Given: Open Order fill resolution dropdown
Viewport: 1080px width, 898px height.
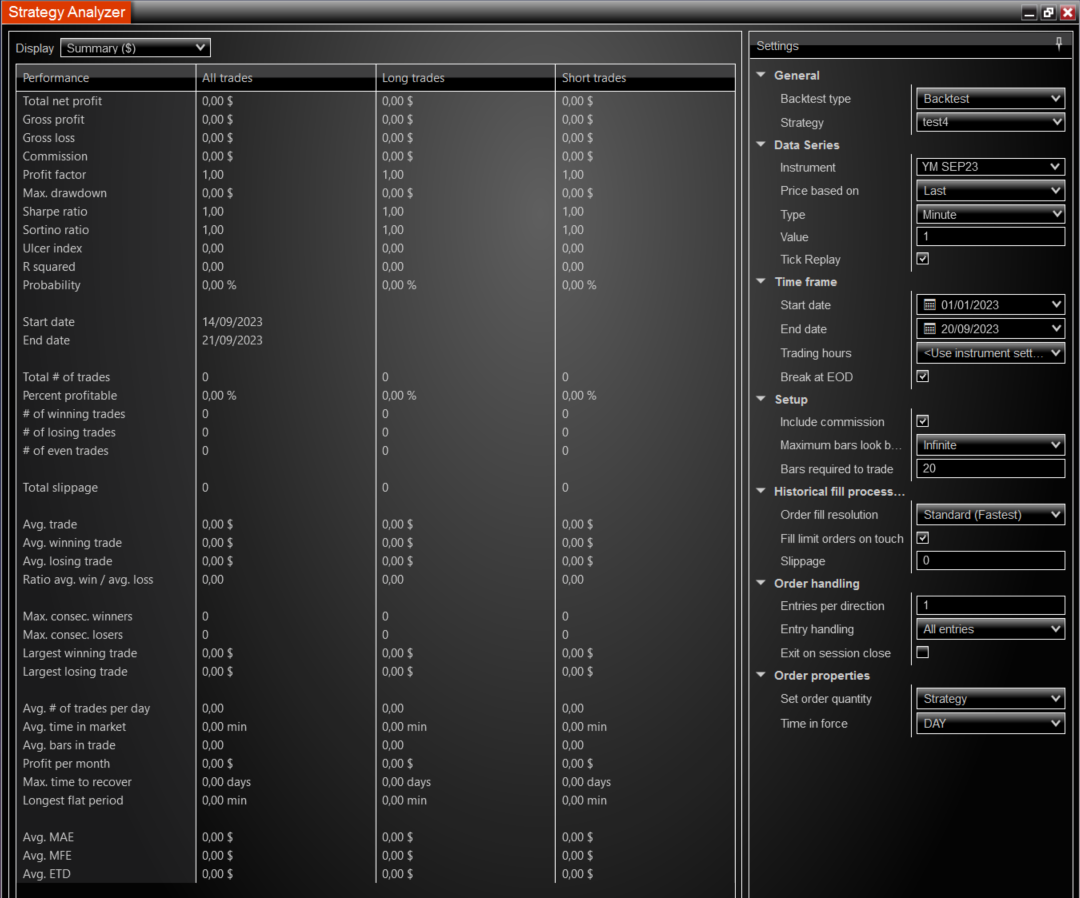Looking at the screenshot, I should pos(990,514).
